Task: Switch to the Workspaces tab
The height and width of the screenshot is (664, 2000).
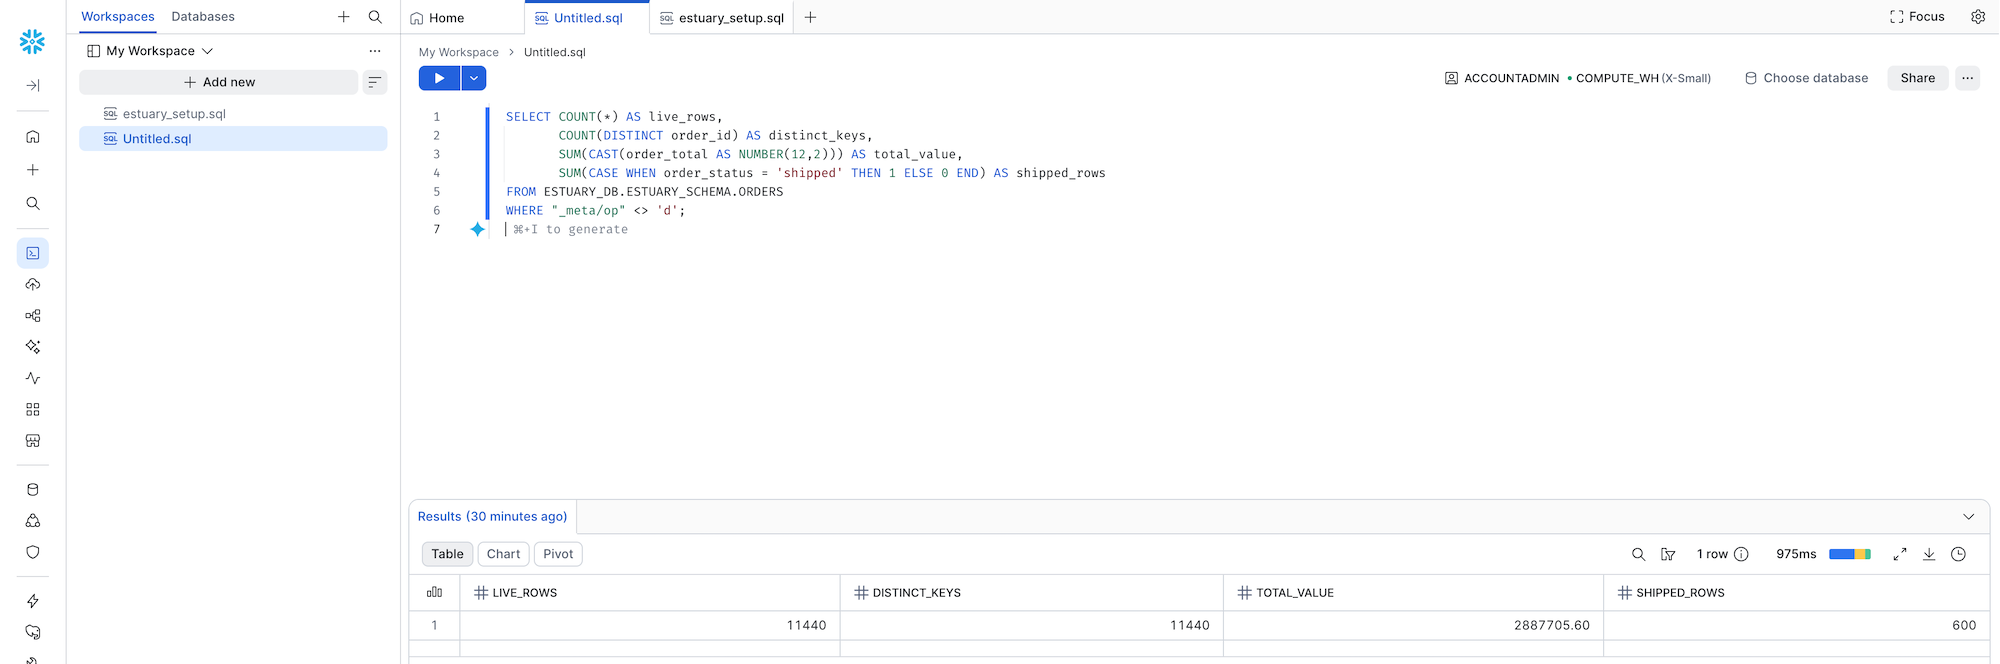Action: click(x=118, y=17)
